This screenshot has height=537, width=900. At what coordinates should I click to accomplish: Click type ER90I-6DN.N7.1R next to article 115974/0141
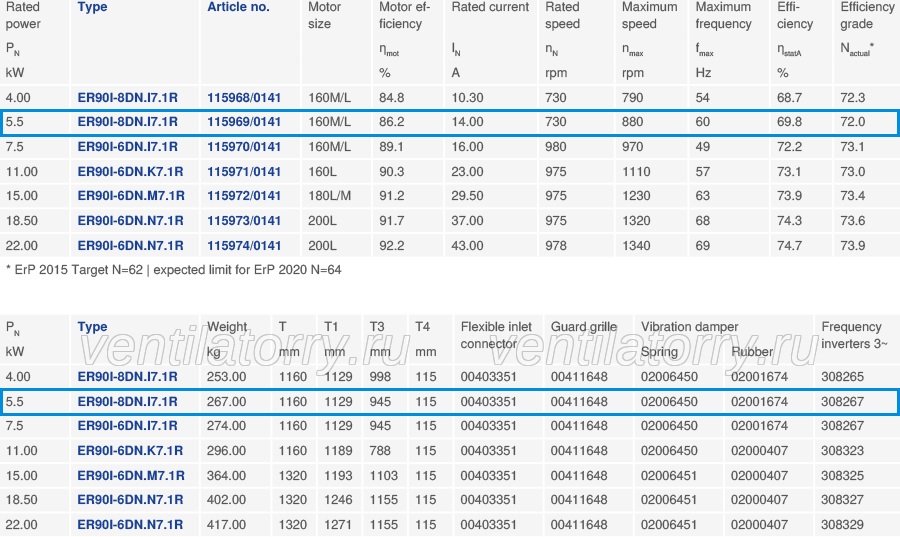click(x=130, y=246)
